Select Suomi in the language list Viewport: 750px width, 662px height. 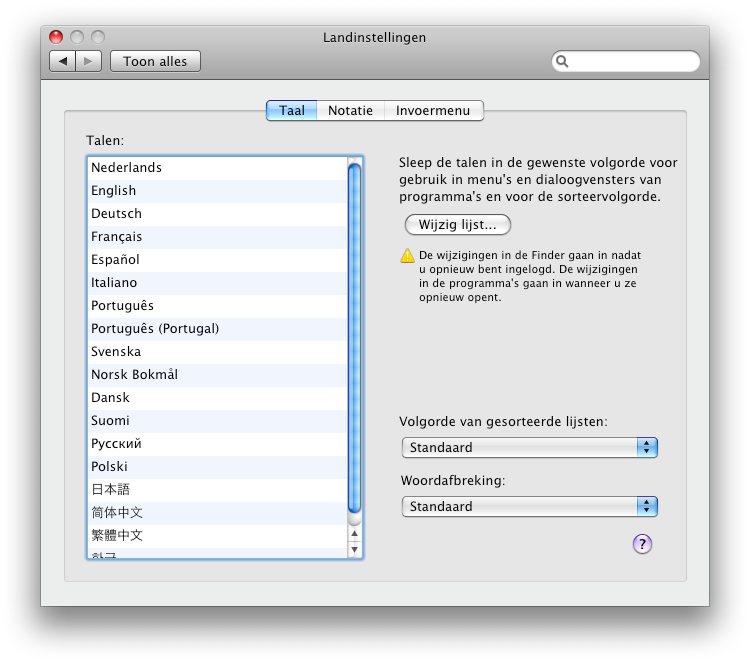point(218,420)
